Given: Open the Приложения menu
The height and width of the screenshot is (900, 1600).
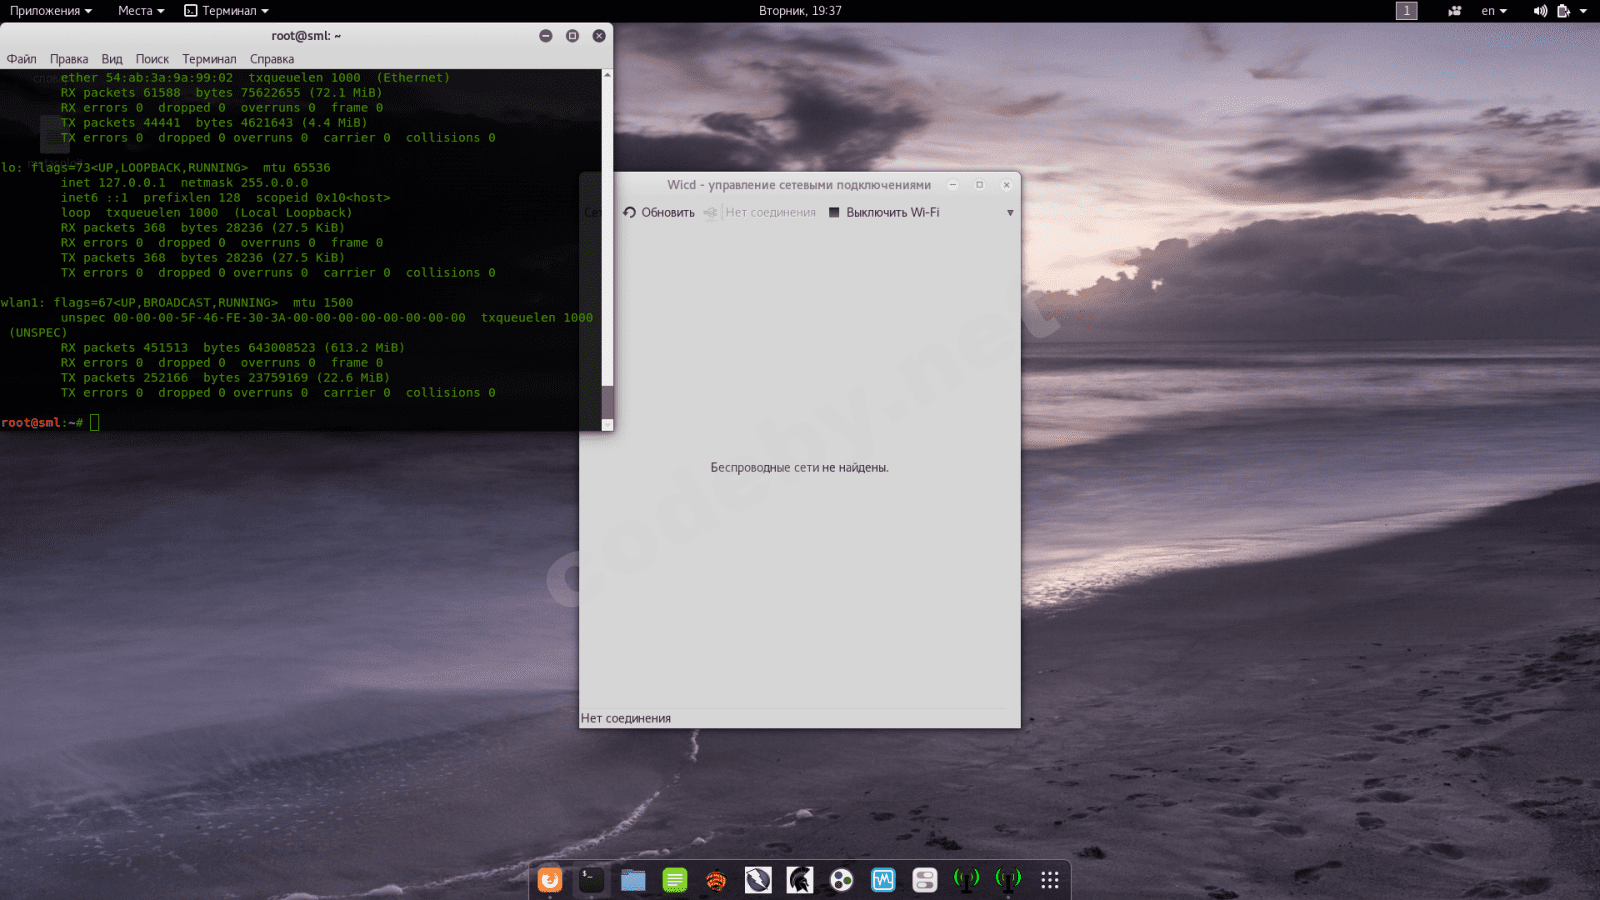Looking at the screenshot, I should coord(50,11).
